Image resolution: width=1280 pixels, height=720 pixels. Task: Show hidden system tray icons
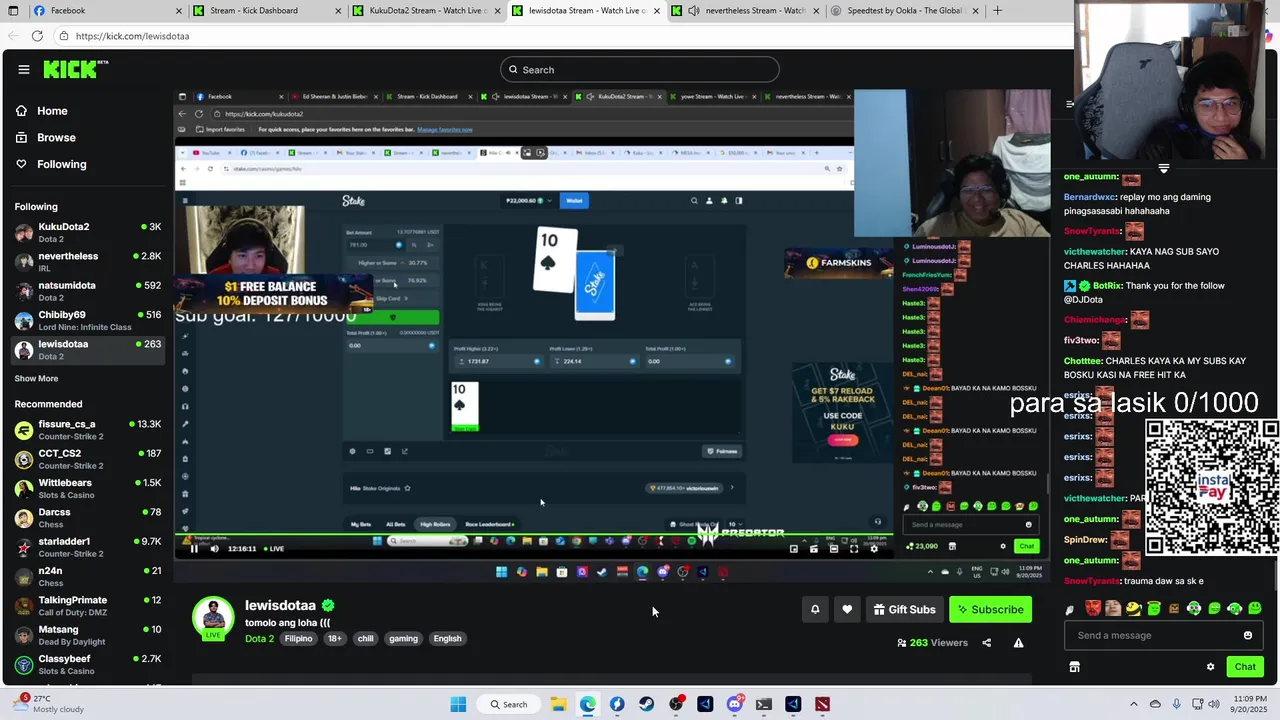(1133, 704)
